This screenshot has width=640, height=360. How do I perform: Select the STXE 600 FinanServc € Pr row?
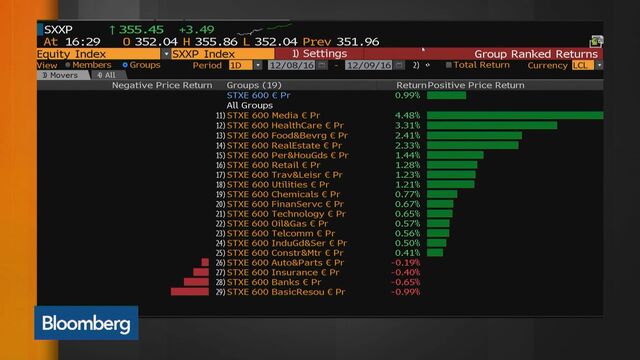point(285,204)
